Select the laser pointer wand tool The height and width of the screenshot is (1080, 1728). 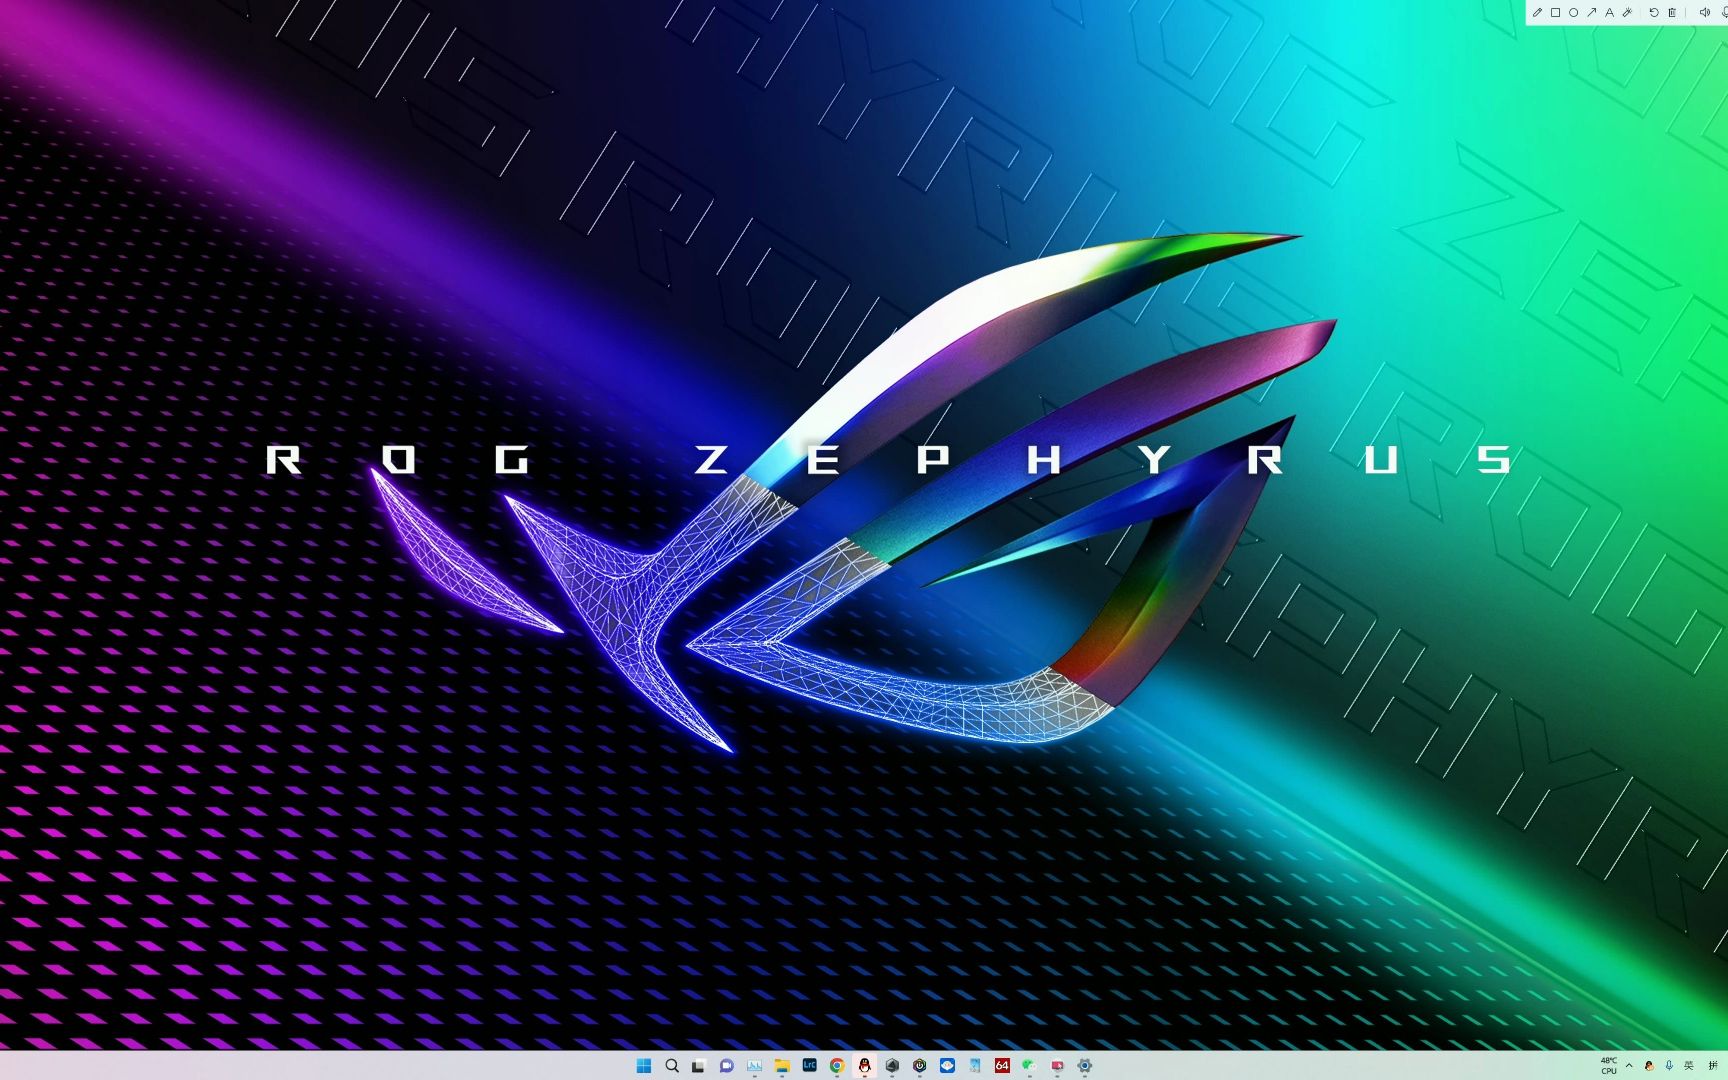pyautogui.click(x=1627, y=13)
